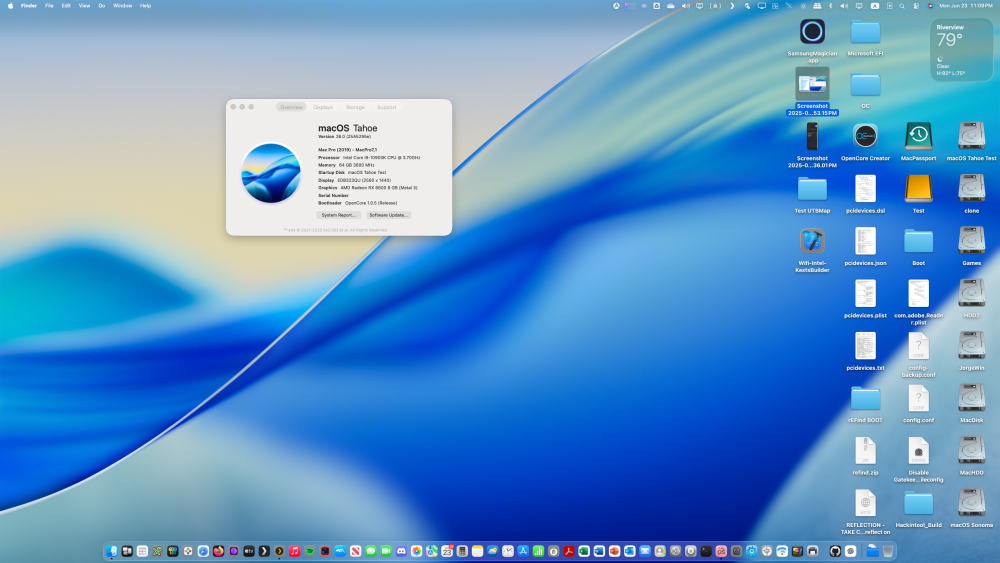1000x563 pixels.
Task: Launch Microsoft PowerPoint from dock
Action: pos(614,551)
